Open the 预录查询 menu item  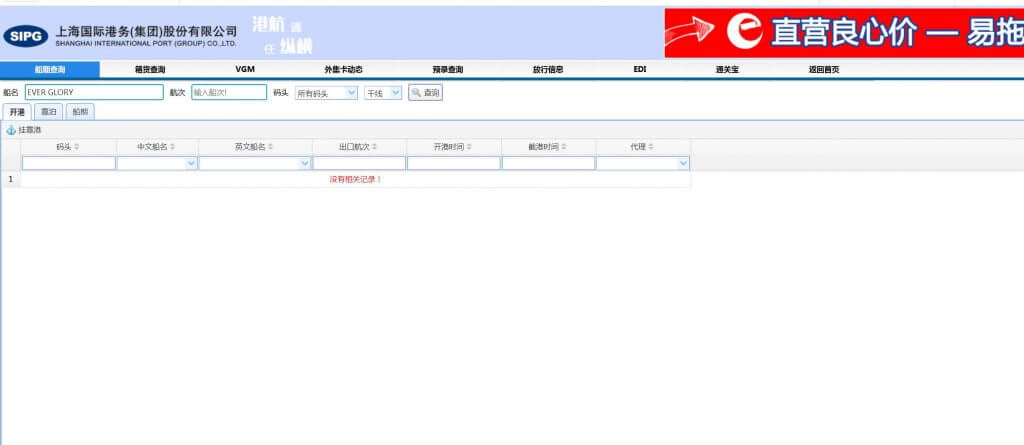coord(447,69)
